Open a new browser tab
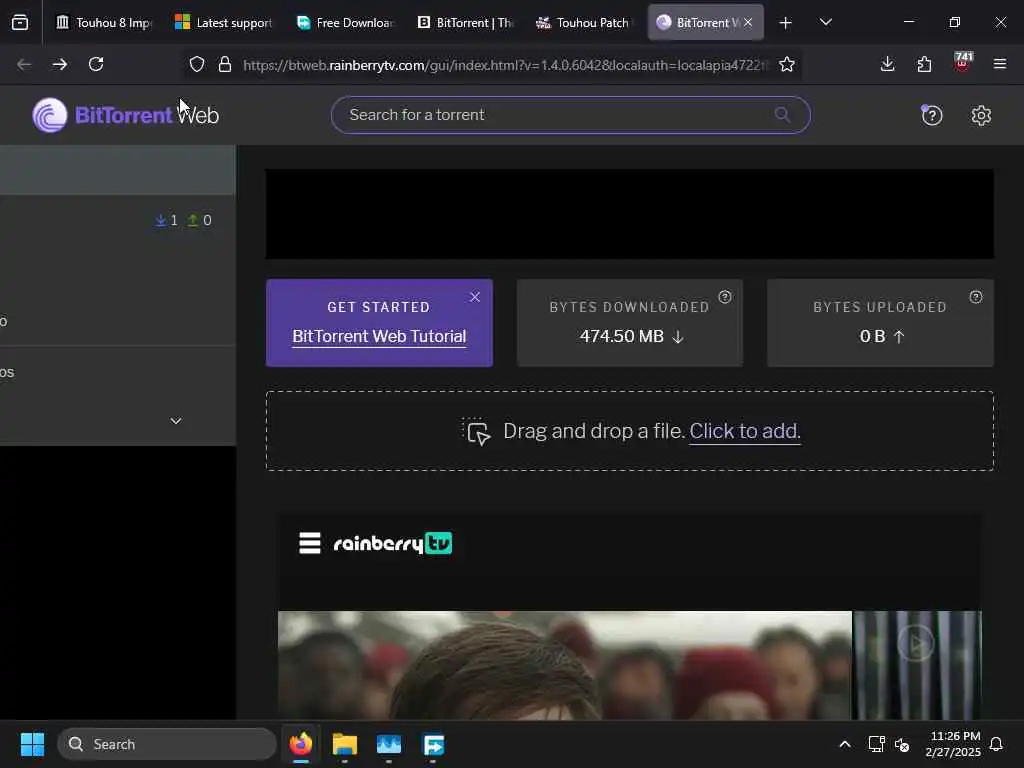 (785, 23)
